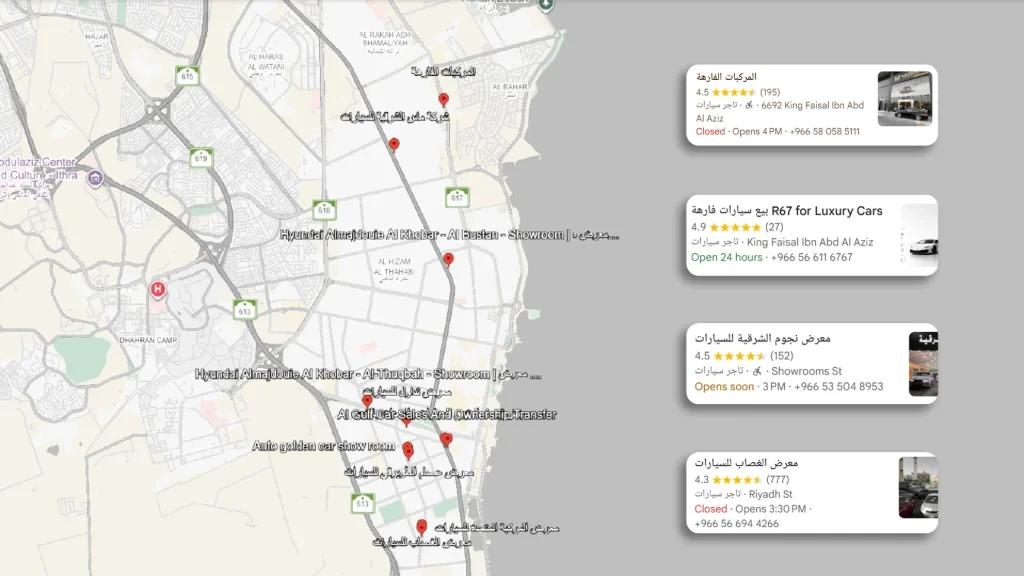This screenshot has height=576, width=1024.
Task: Click the AL RAKAH ASH SHAMALIYAH district label
Action: pos(385,42)
